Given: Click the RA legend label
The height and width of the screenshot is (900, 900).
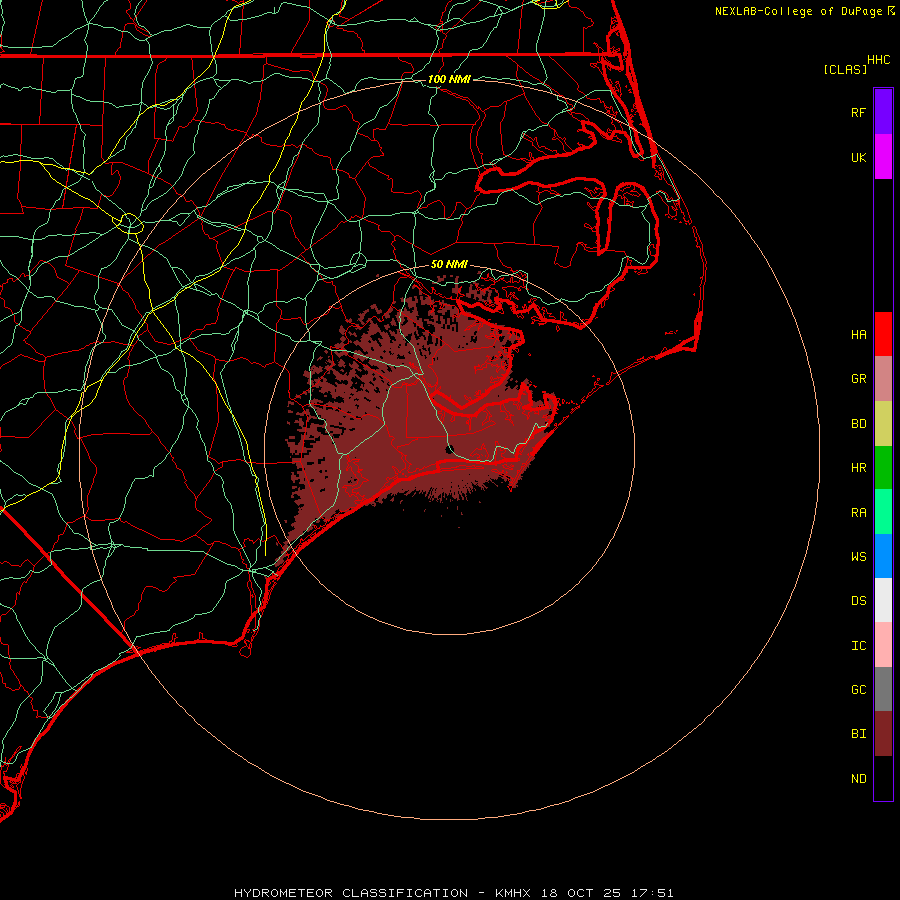Looking at the screenshot, I should 859,512.
